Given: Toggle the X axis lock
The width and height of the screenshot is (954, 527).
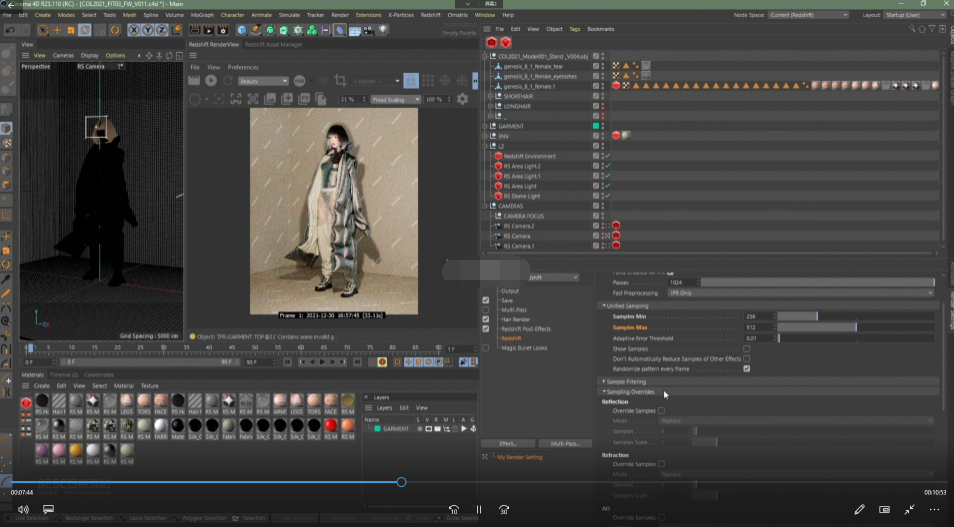Looking at the screenshot, I should (134, 30).
